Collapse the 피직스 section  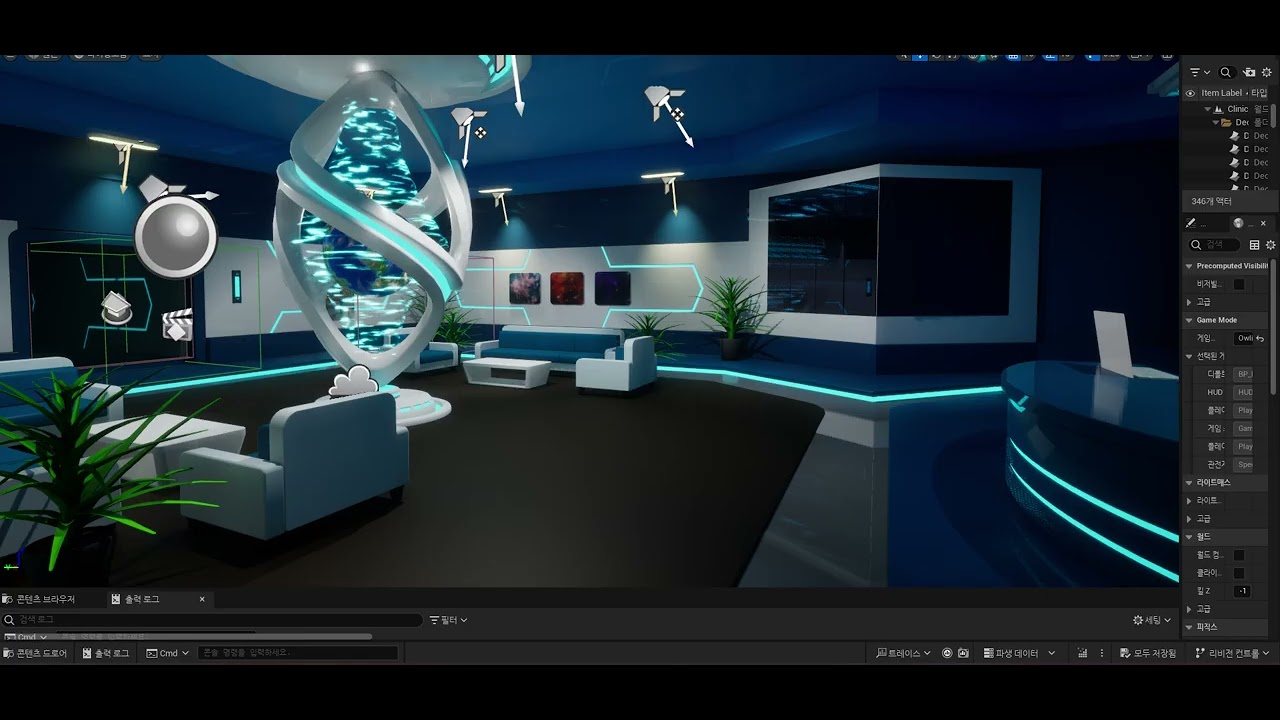pyautogui.click(x=1189, y=627)
